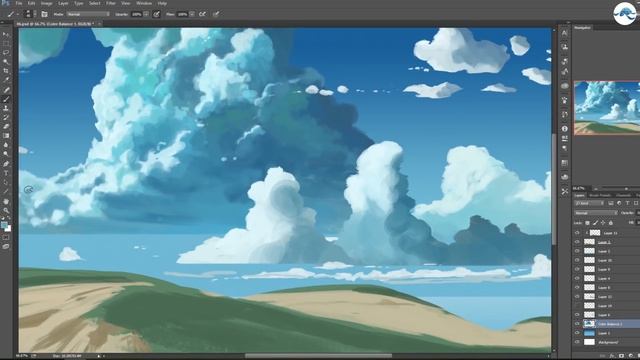Select the Zoom tool in toolbox
Screen dimensions: 640x360
tap(6, 211)
